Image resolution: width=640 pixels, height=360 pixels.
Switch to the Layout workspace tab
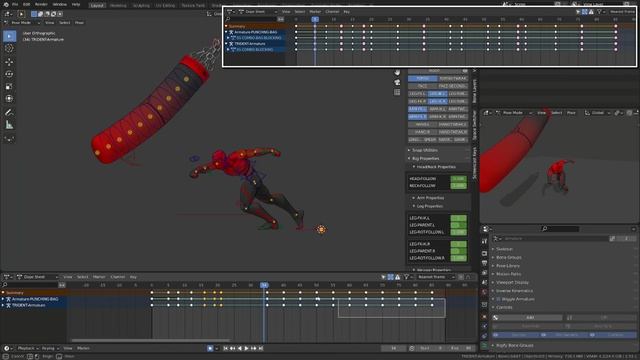tap(97, 6)
